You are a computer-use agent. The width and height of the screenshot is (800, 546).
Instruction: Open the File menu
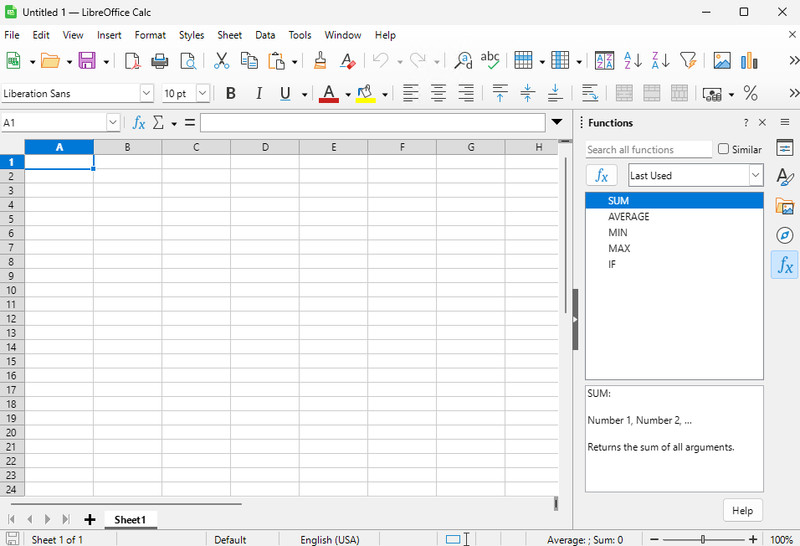coord(12,35)
